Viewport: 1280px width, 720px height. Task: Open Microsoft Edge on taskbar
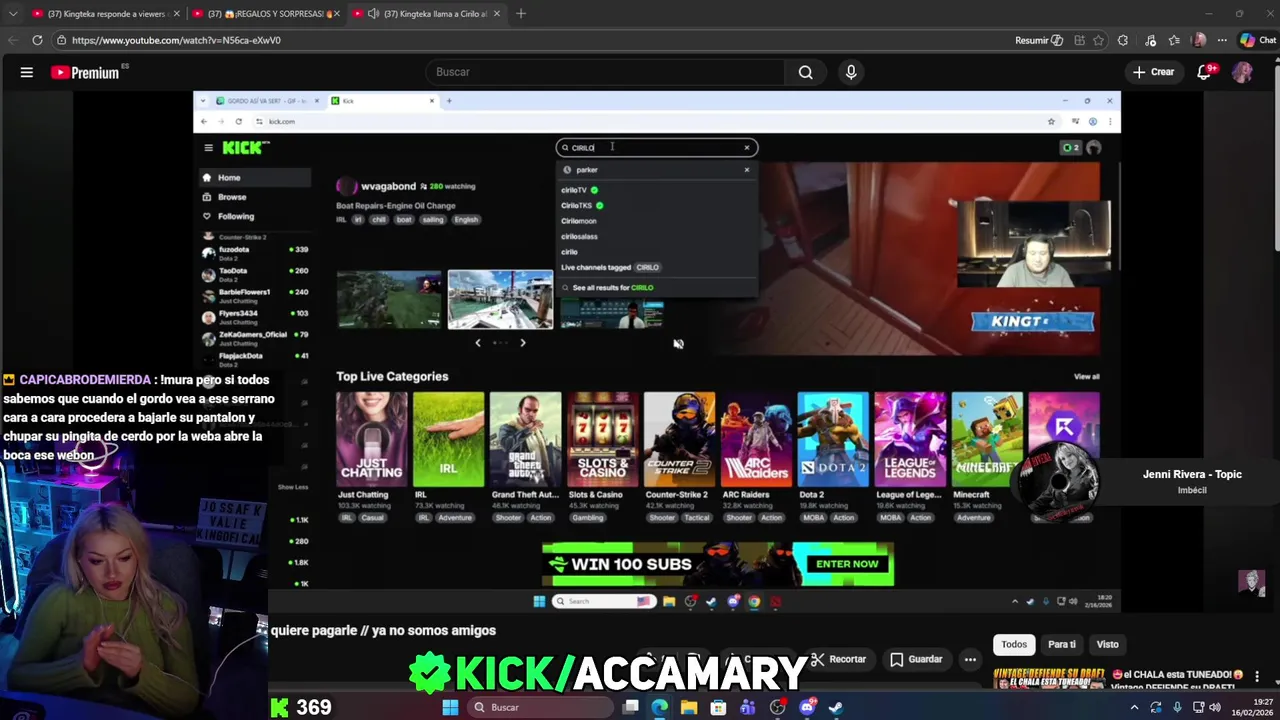(x=659, y=707)
